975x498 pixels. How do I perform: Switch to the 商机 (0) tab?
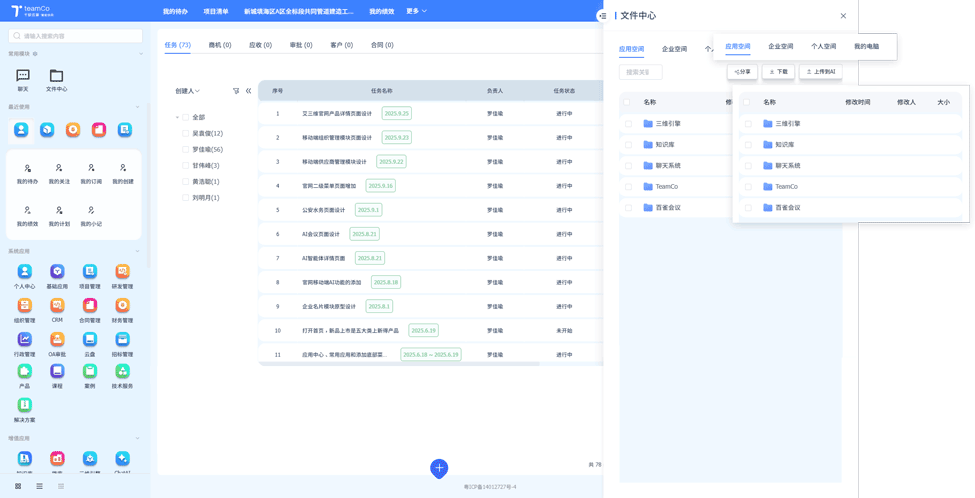(x=220, y=45)
